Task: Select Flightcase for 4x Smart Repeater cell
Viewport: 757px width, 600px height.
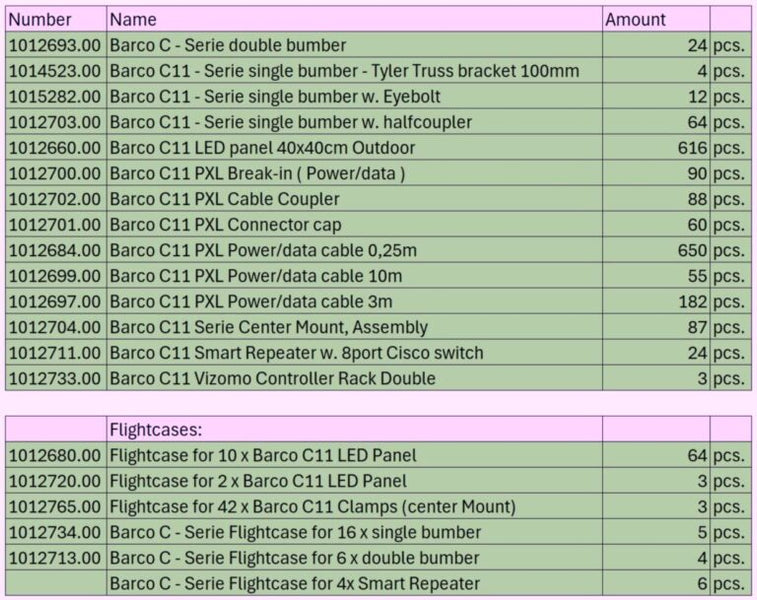Action: click(x=354, y=583)
